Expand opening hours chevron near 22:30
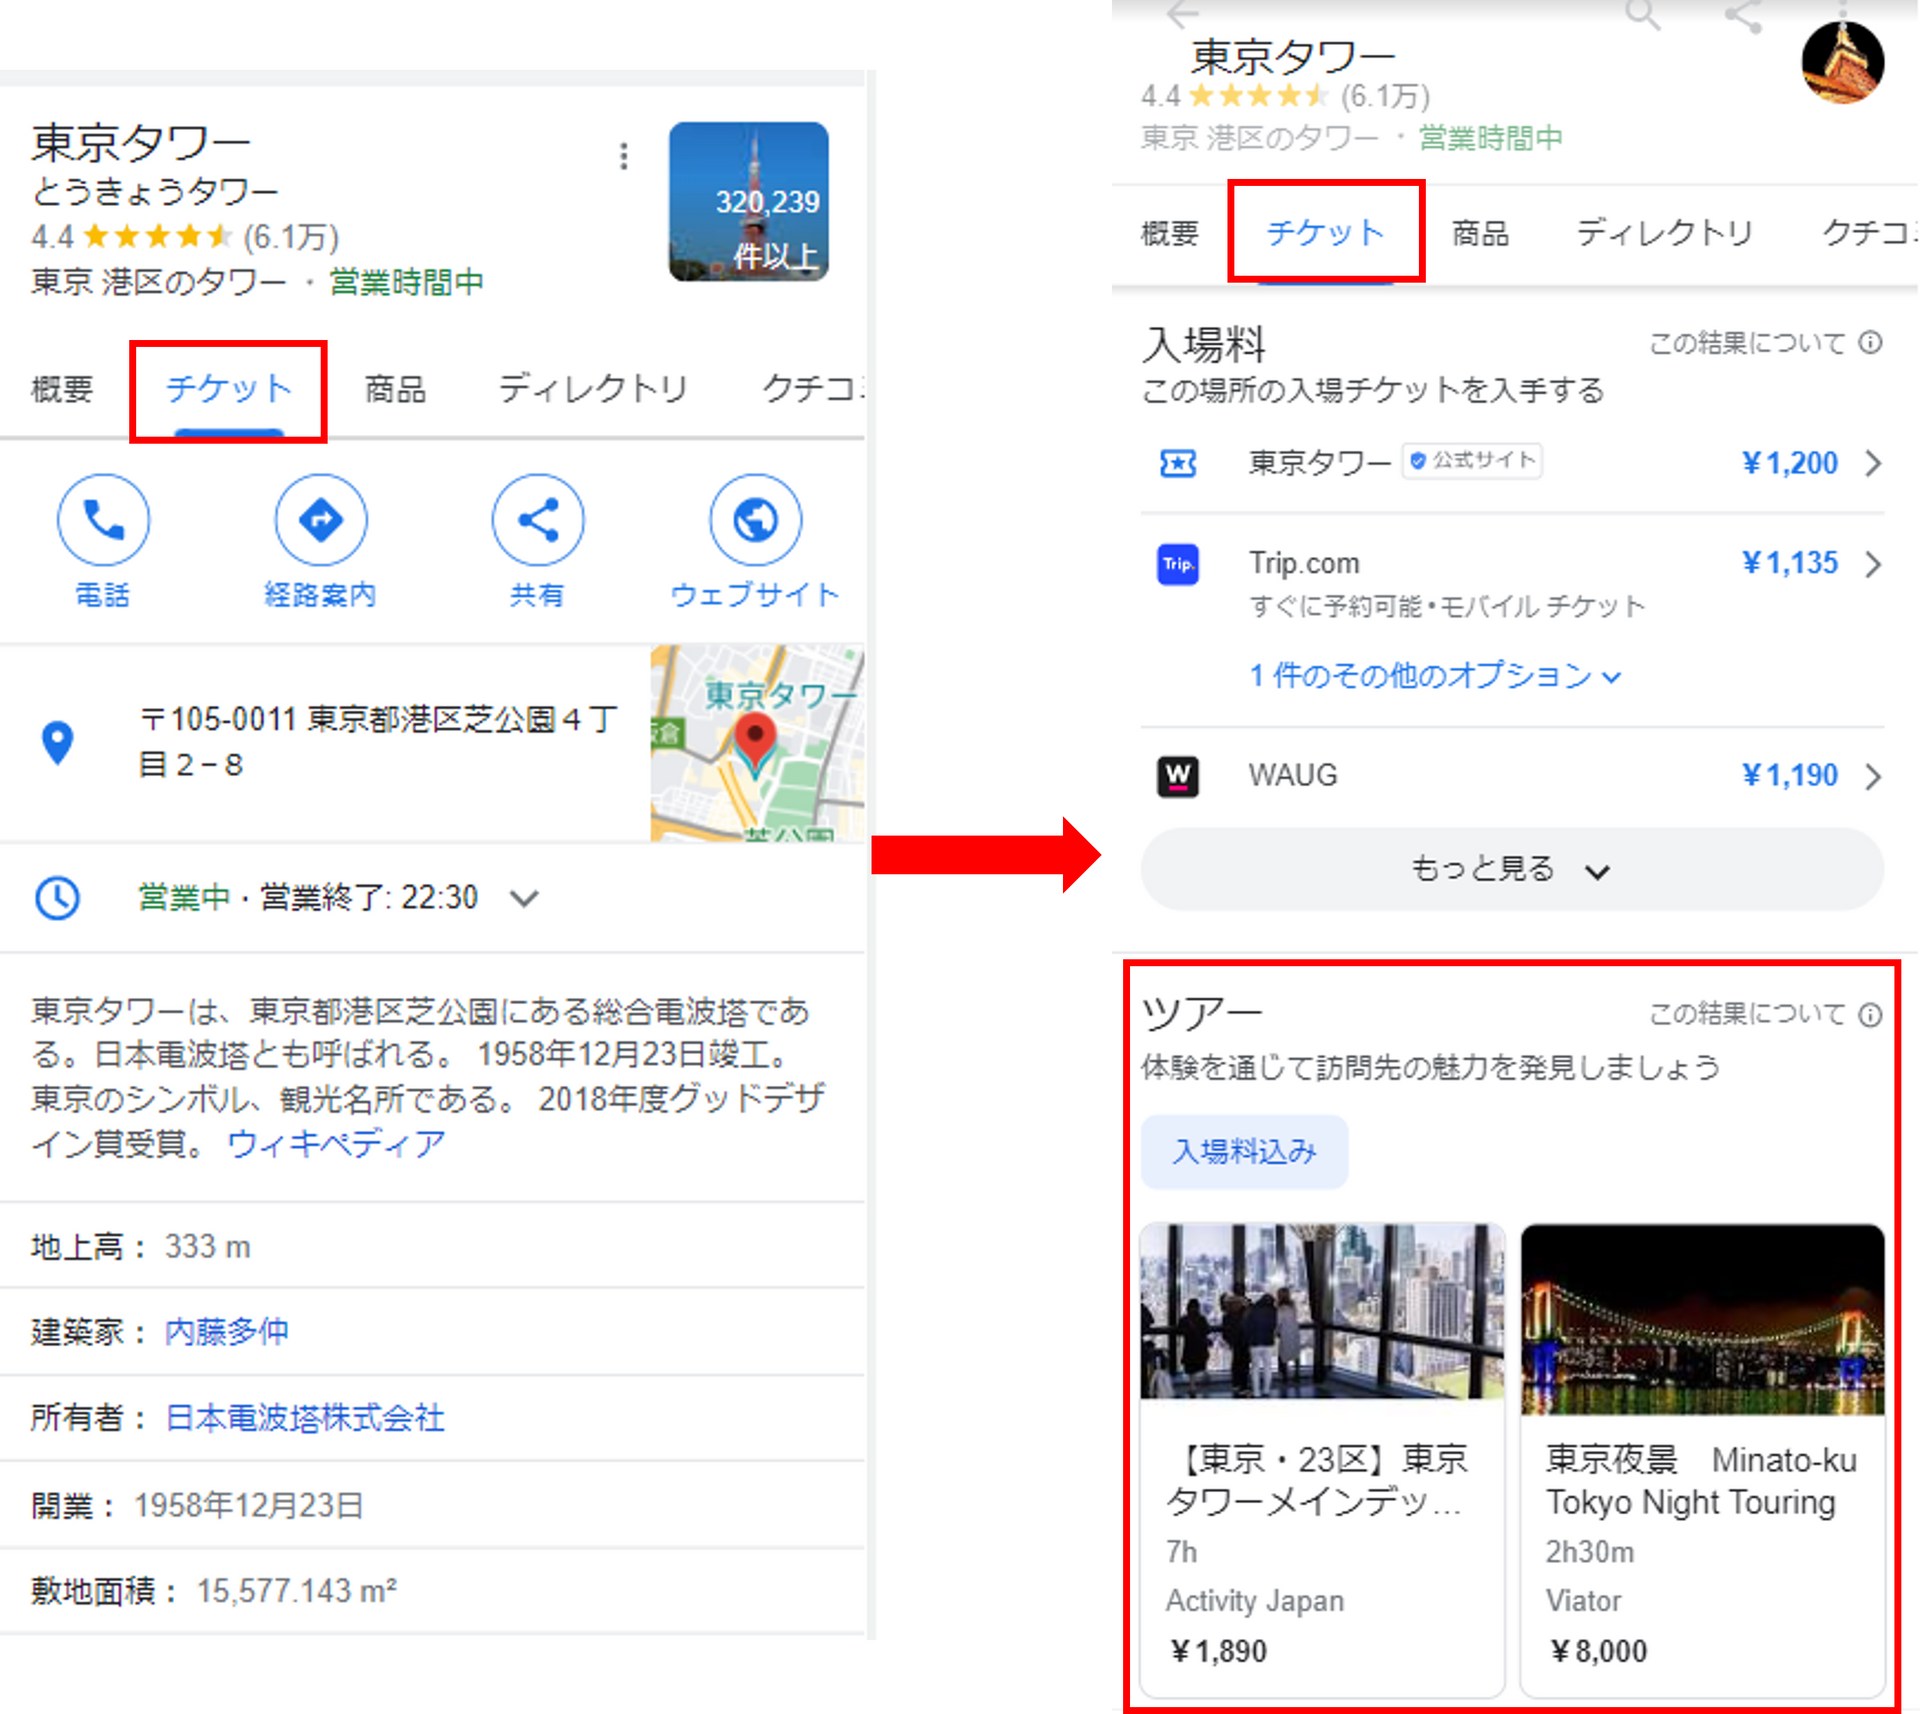The image size is (1920, 1714). (x=524, y=898)
